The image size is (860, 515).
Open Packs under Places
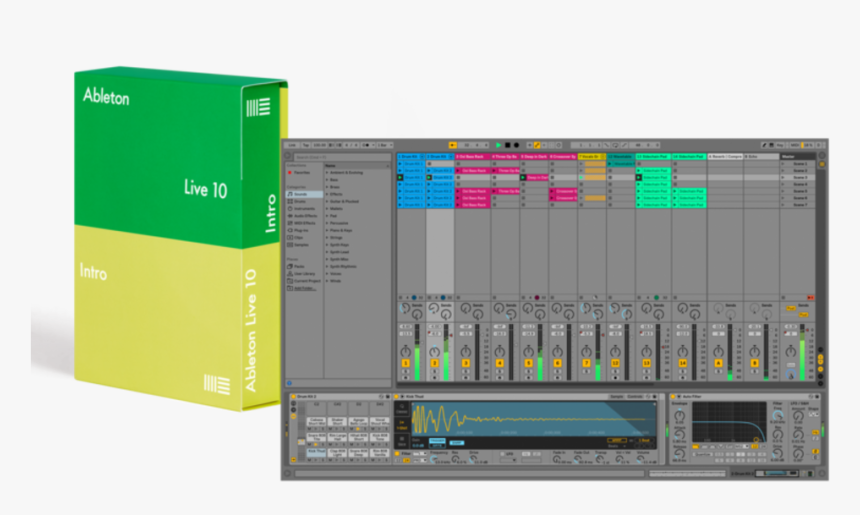click(304, 267)
